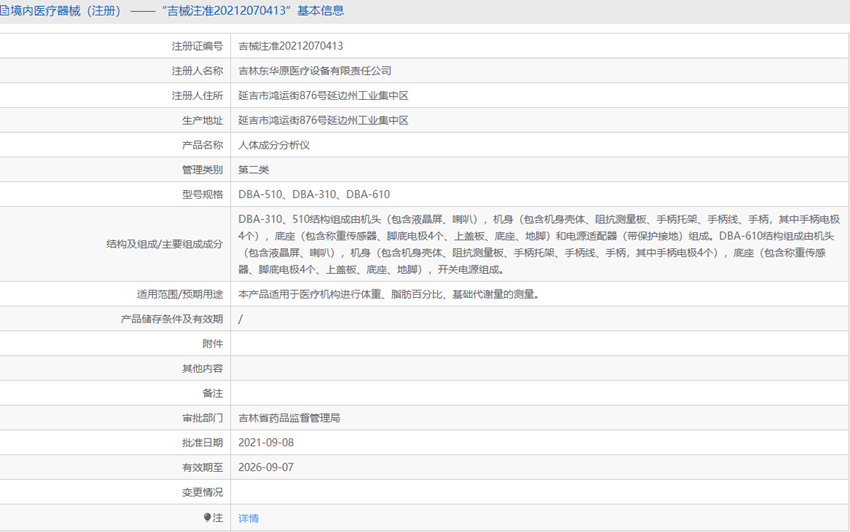Click the label 变更情况
This screenshot has height=532, width=850.
pos(202,492)
